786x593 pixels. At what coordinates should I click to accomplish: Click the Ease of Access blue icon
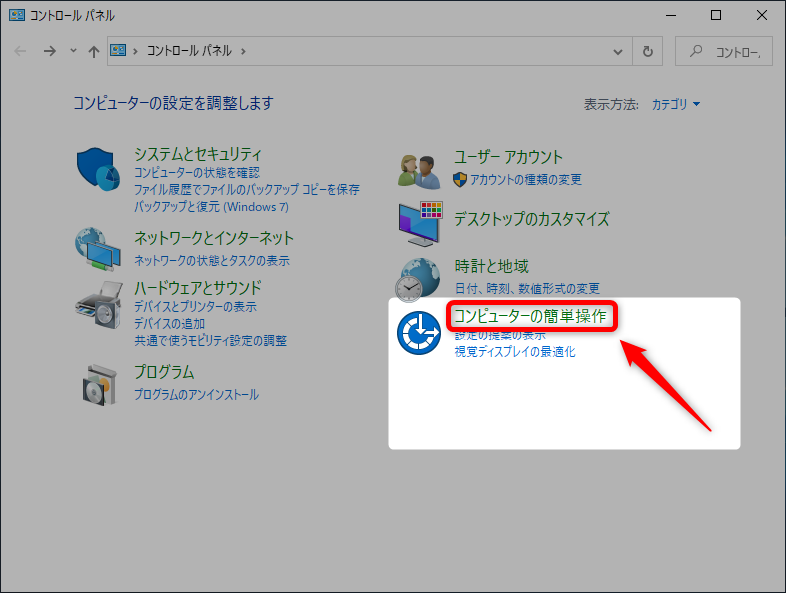[419, 333]
